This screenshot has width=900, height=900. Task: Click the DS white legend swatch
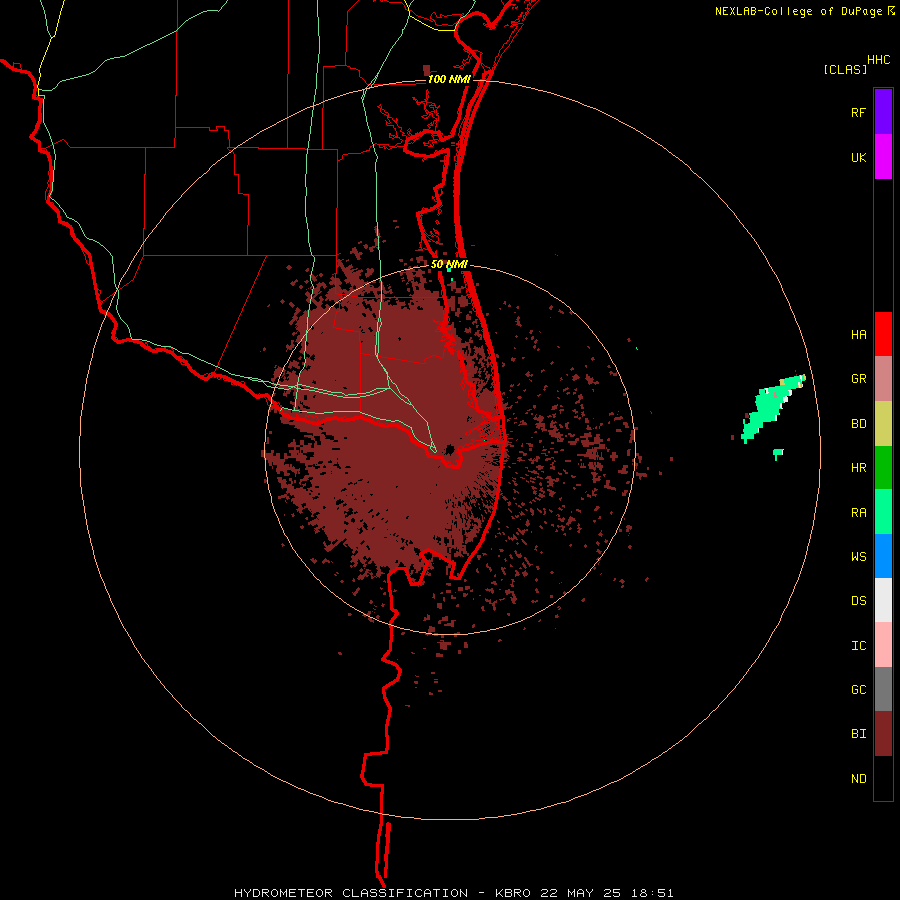[x=883, y=600]
